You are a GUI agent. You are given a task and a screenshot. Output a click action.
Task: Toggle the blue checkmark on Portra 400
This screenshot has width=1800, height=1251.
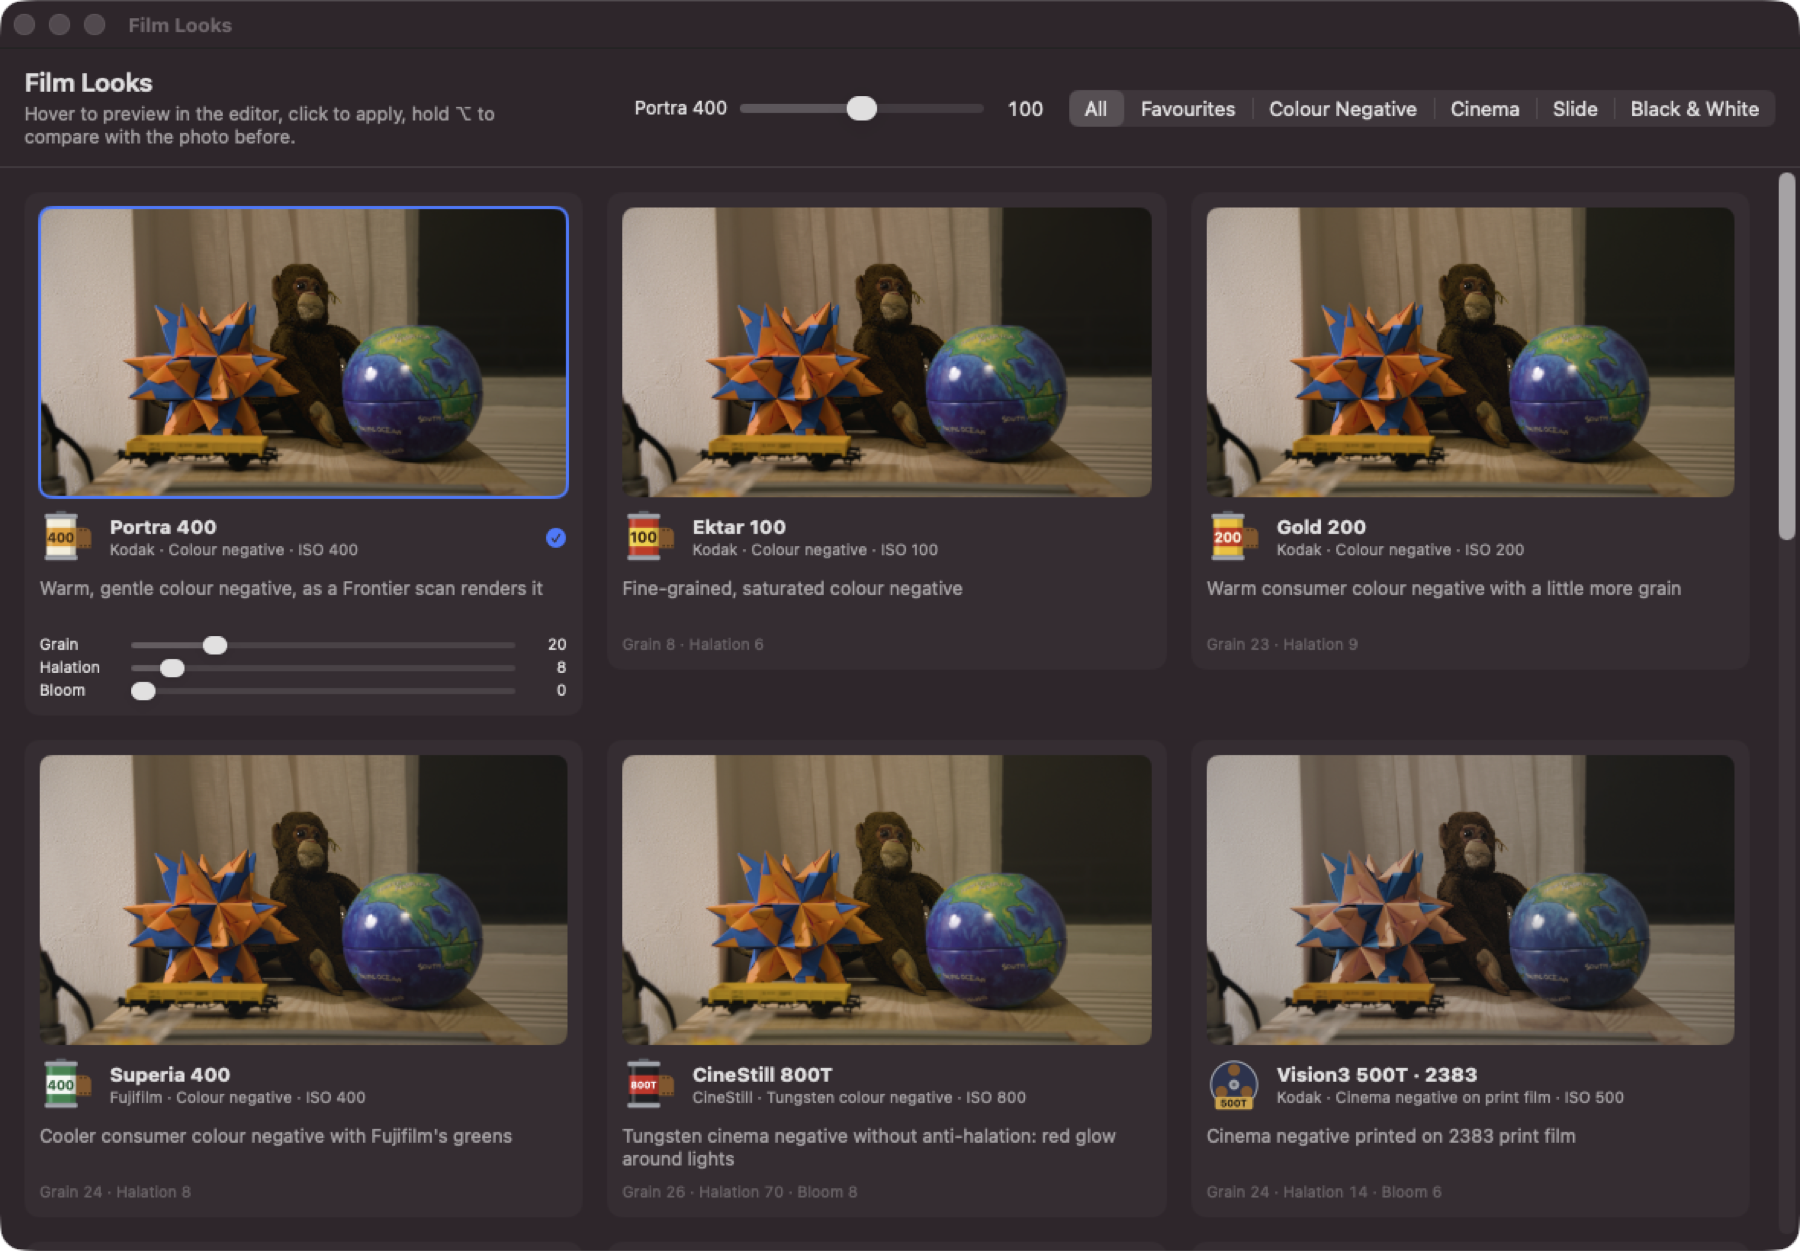coord(556,538)
